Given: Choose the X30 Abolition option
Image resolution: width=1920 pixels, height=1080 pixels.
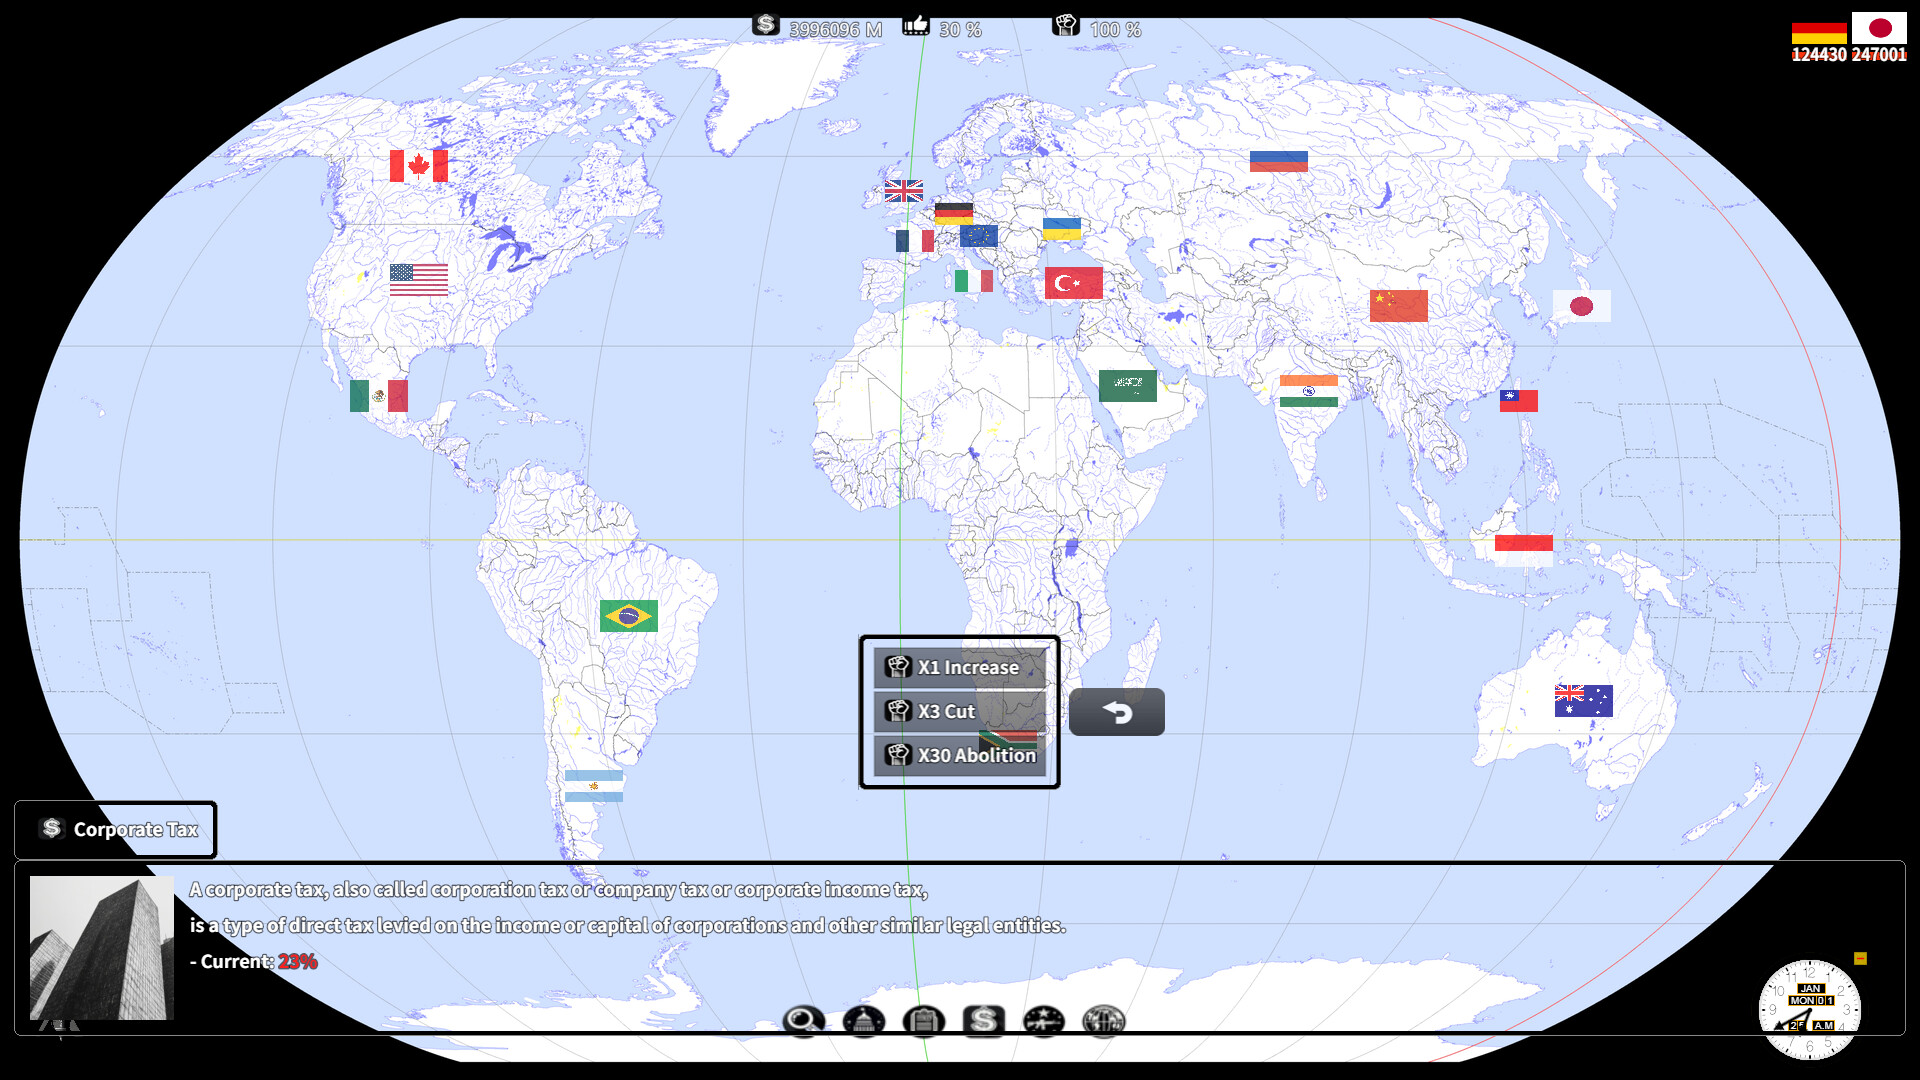Looking at the screenshot, I should (x=958, y=756).
